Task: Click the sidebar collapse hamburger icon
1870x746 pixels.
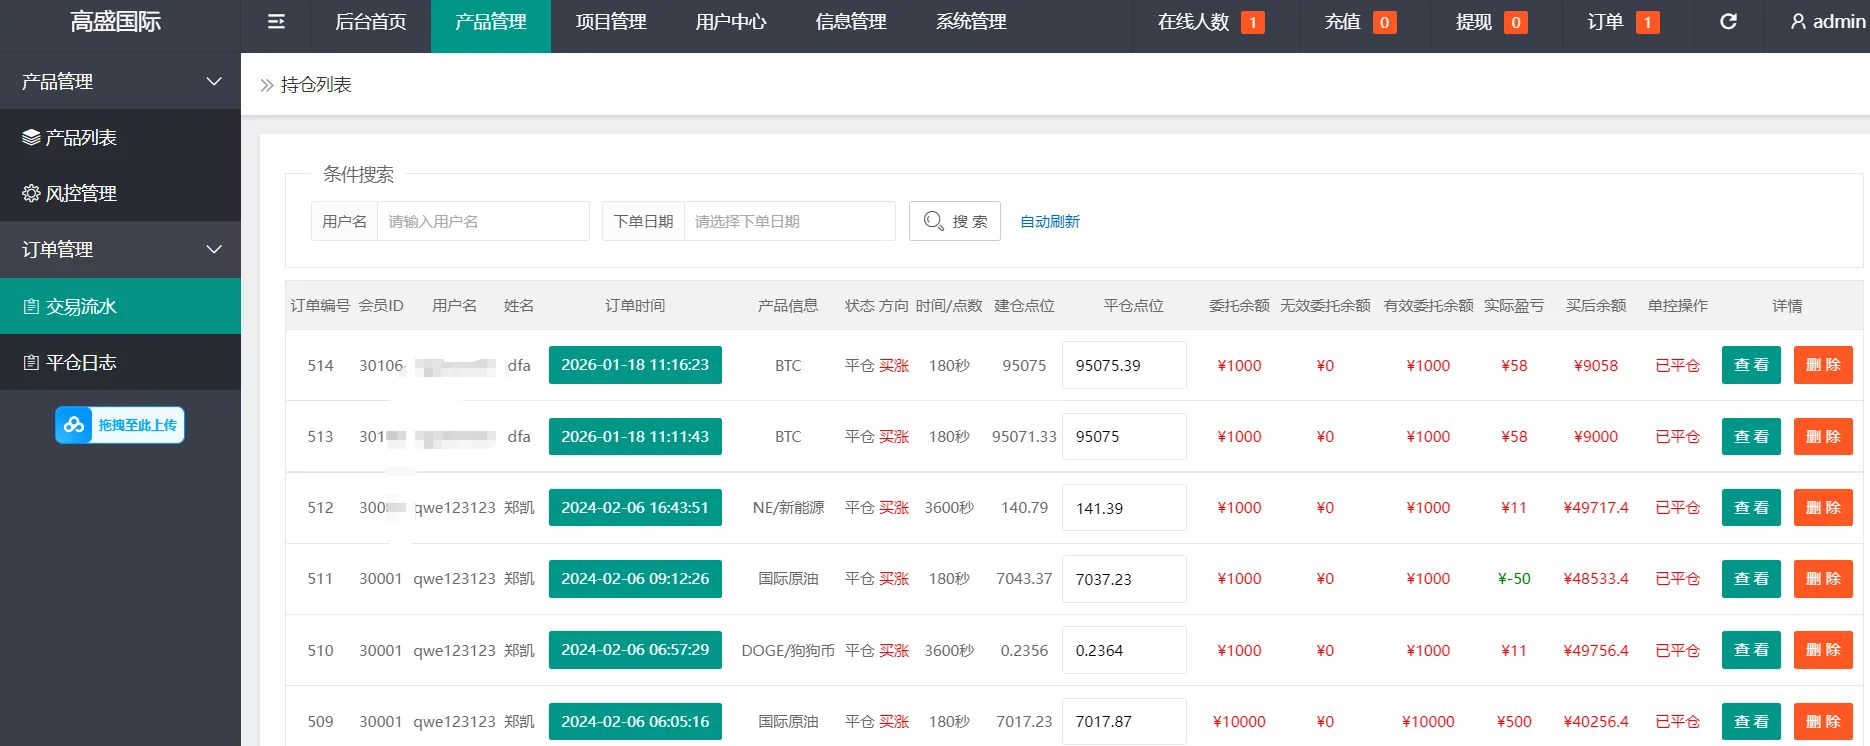Action: (x=276, y=22)
